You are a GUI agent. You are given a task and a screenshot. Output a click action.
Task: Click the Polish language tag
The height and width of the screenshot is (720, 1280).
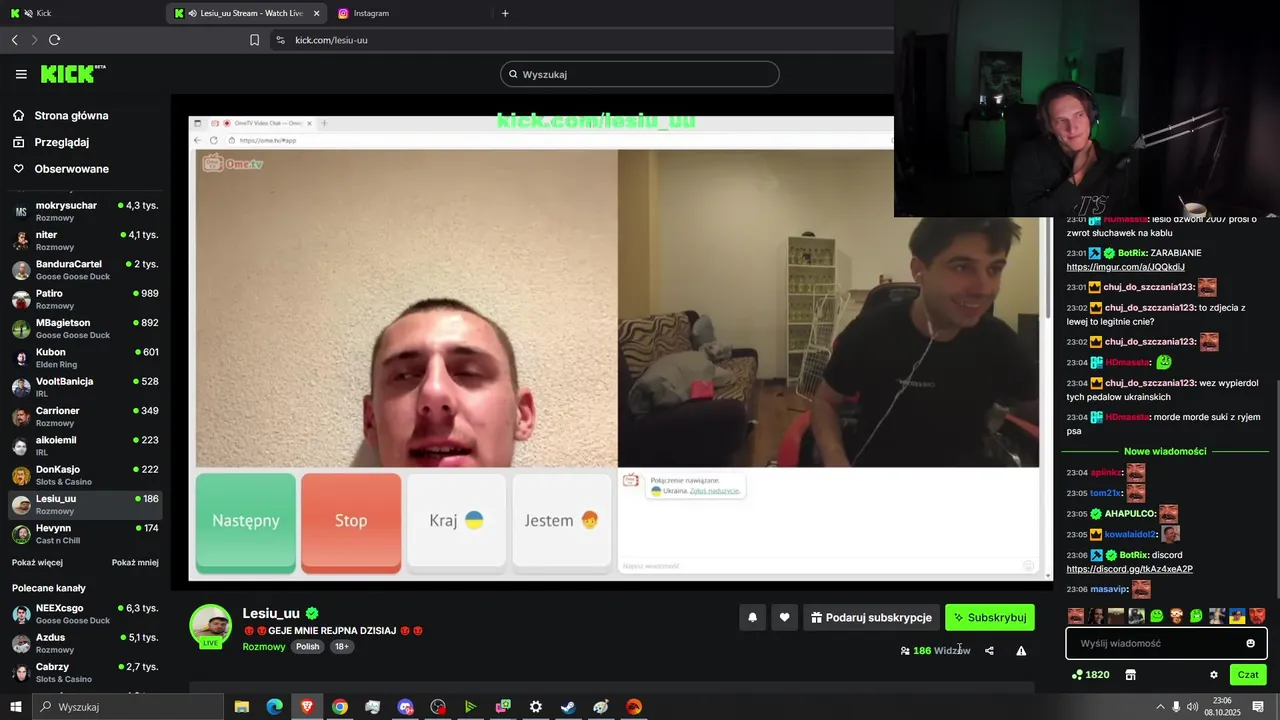[308, 647]
